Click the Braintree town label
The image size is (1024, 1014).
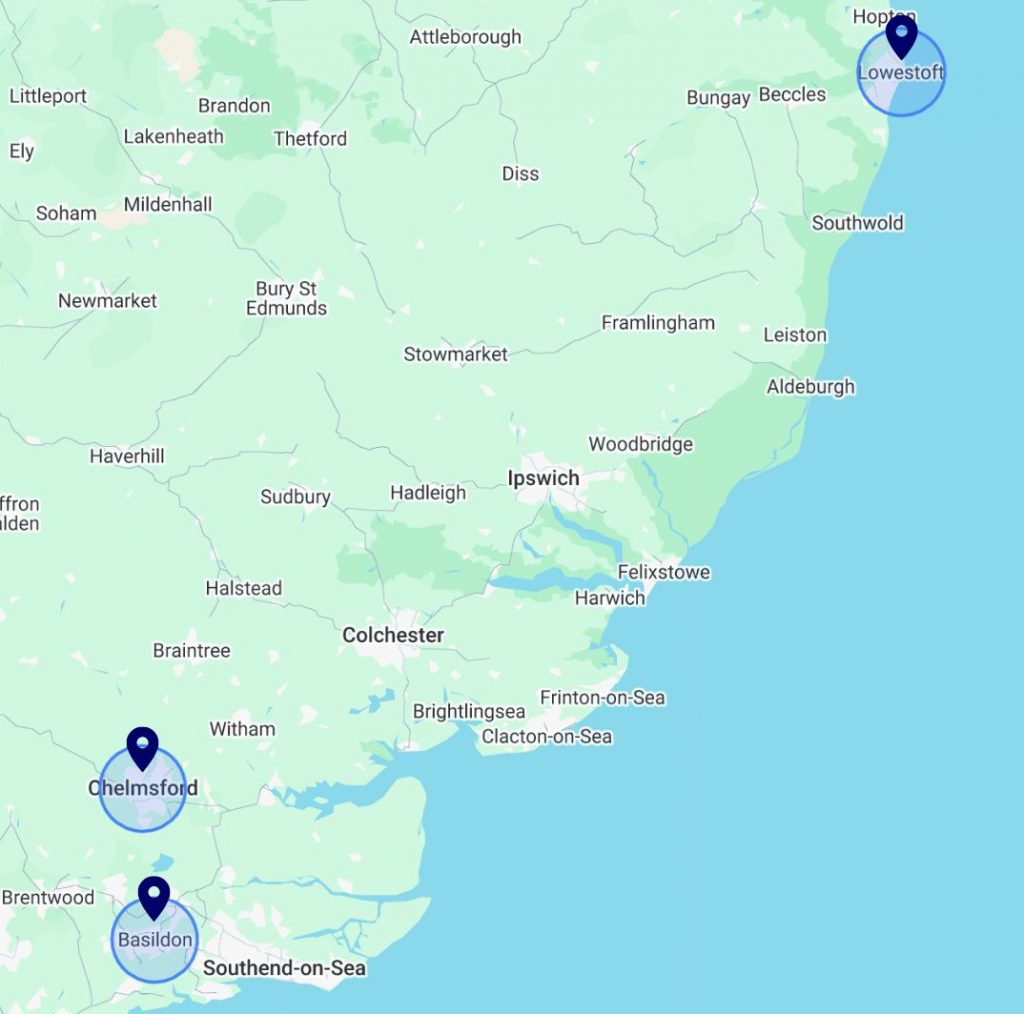191,650
